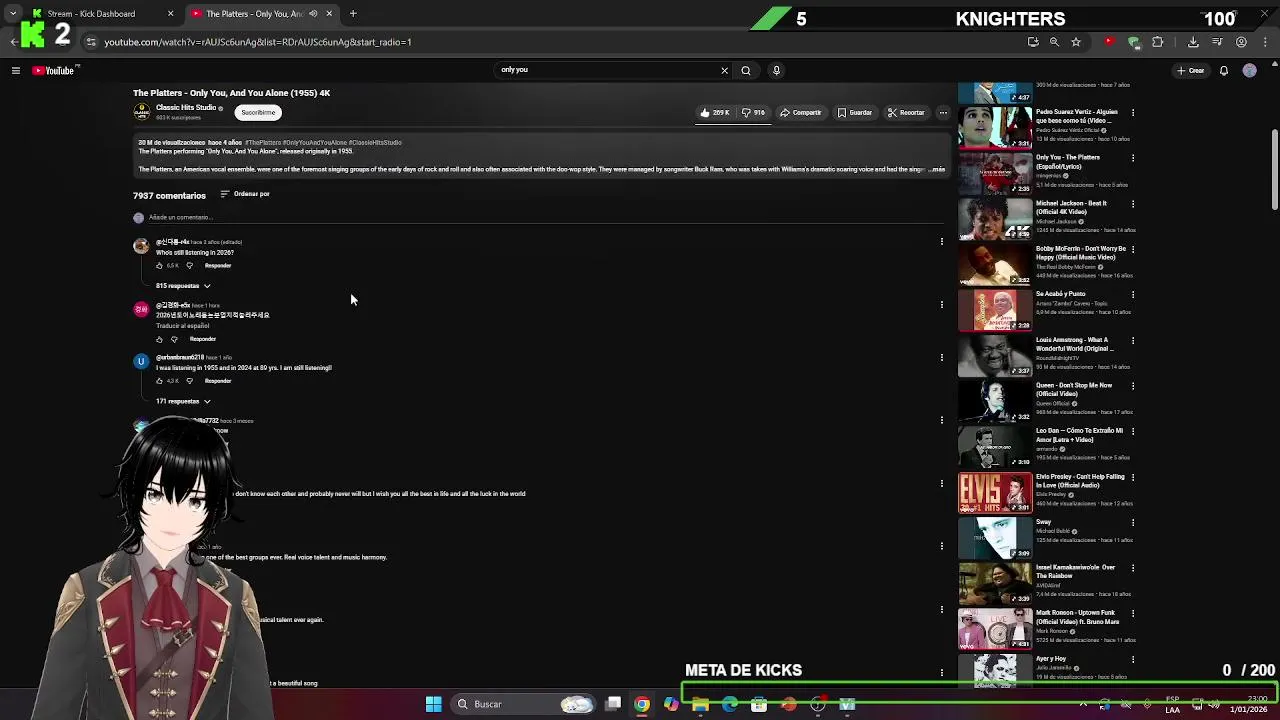Open Chrome media controls icon
The image size is (1280, 720).
pyautogui.click(x=1217, y=42)
